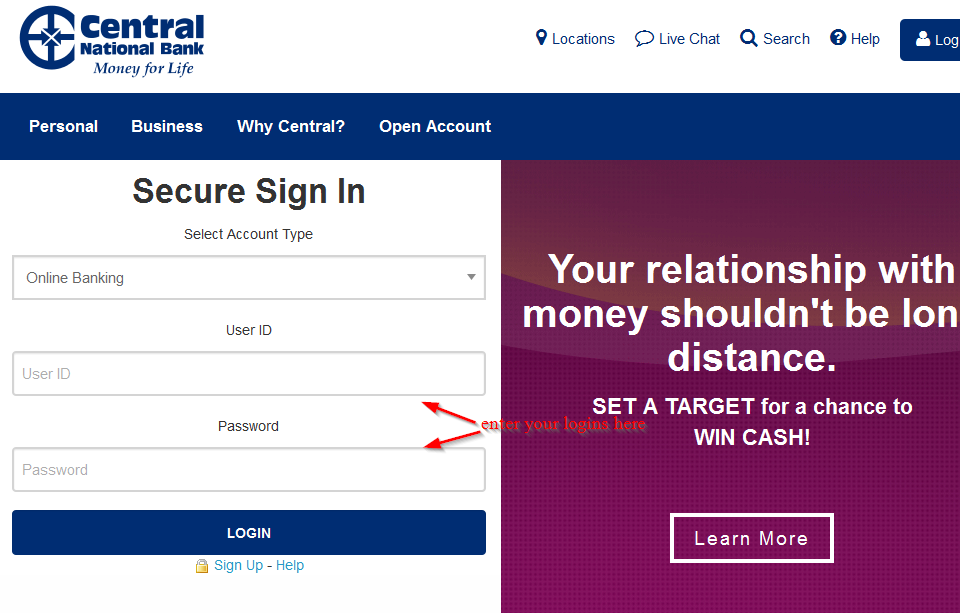Click the Learn More banner button
The height and width of the screenshot is (613, 960).
tap(751, 538)
